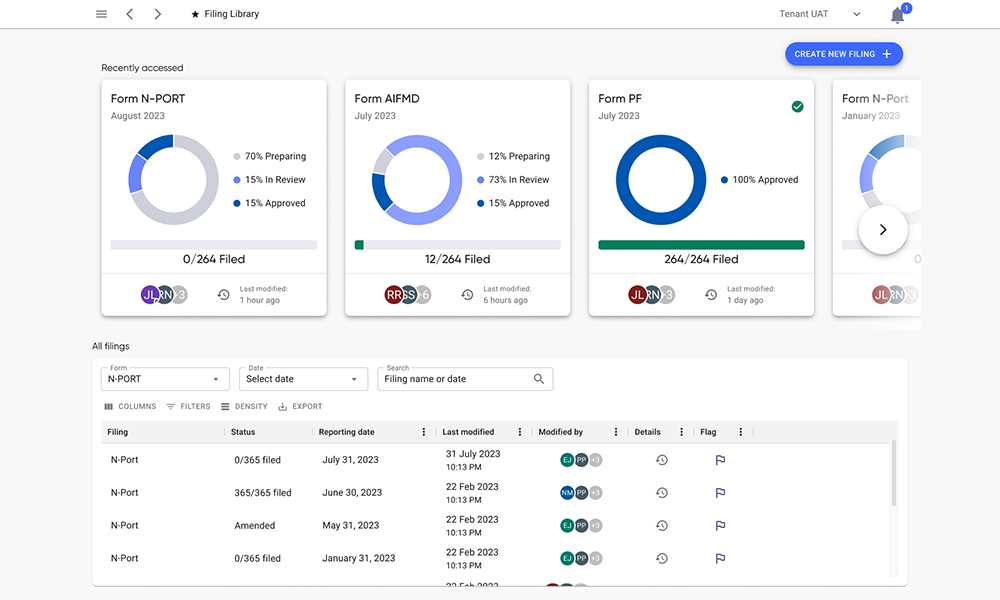Open the notifications bell
1000x600 pixels.
point(897,15)
